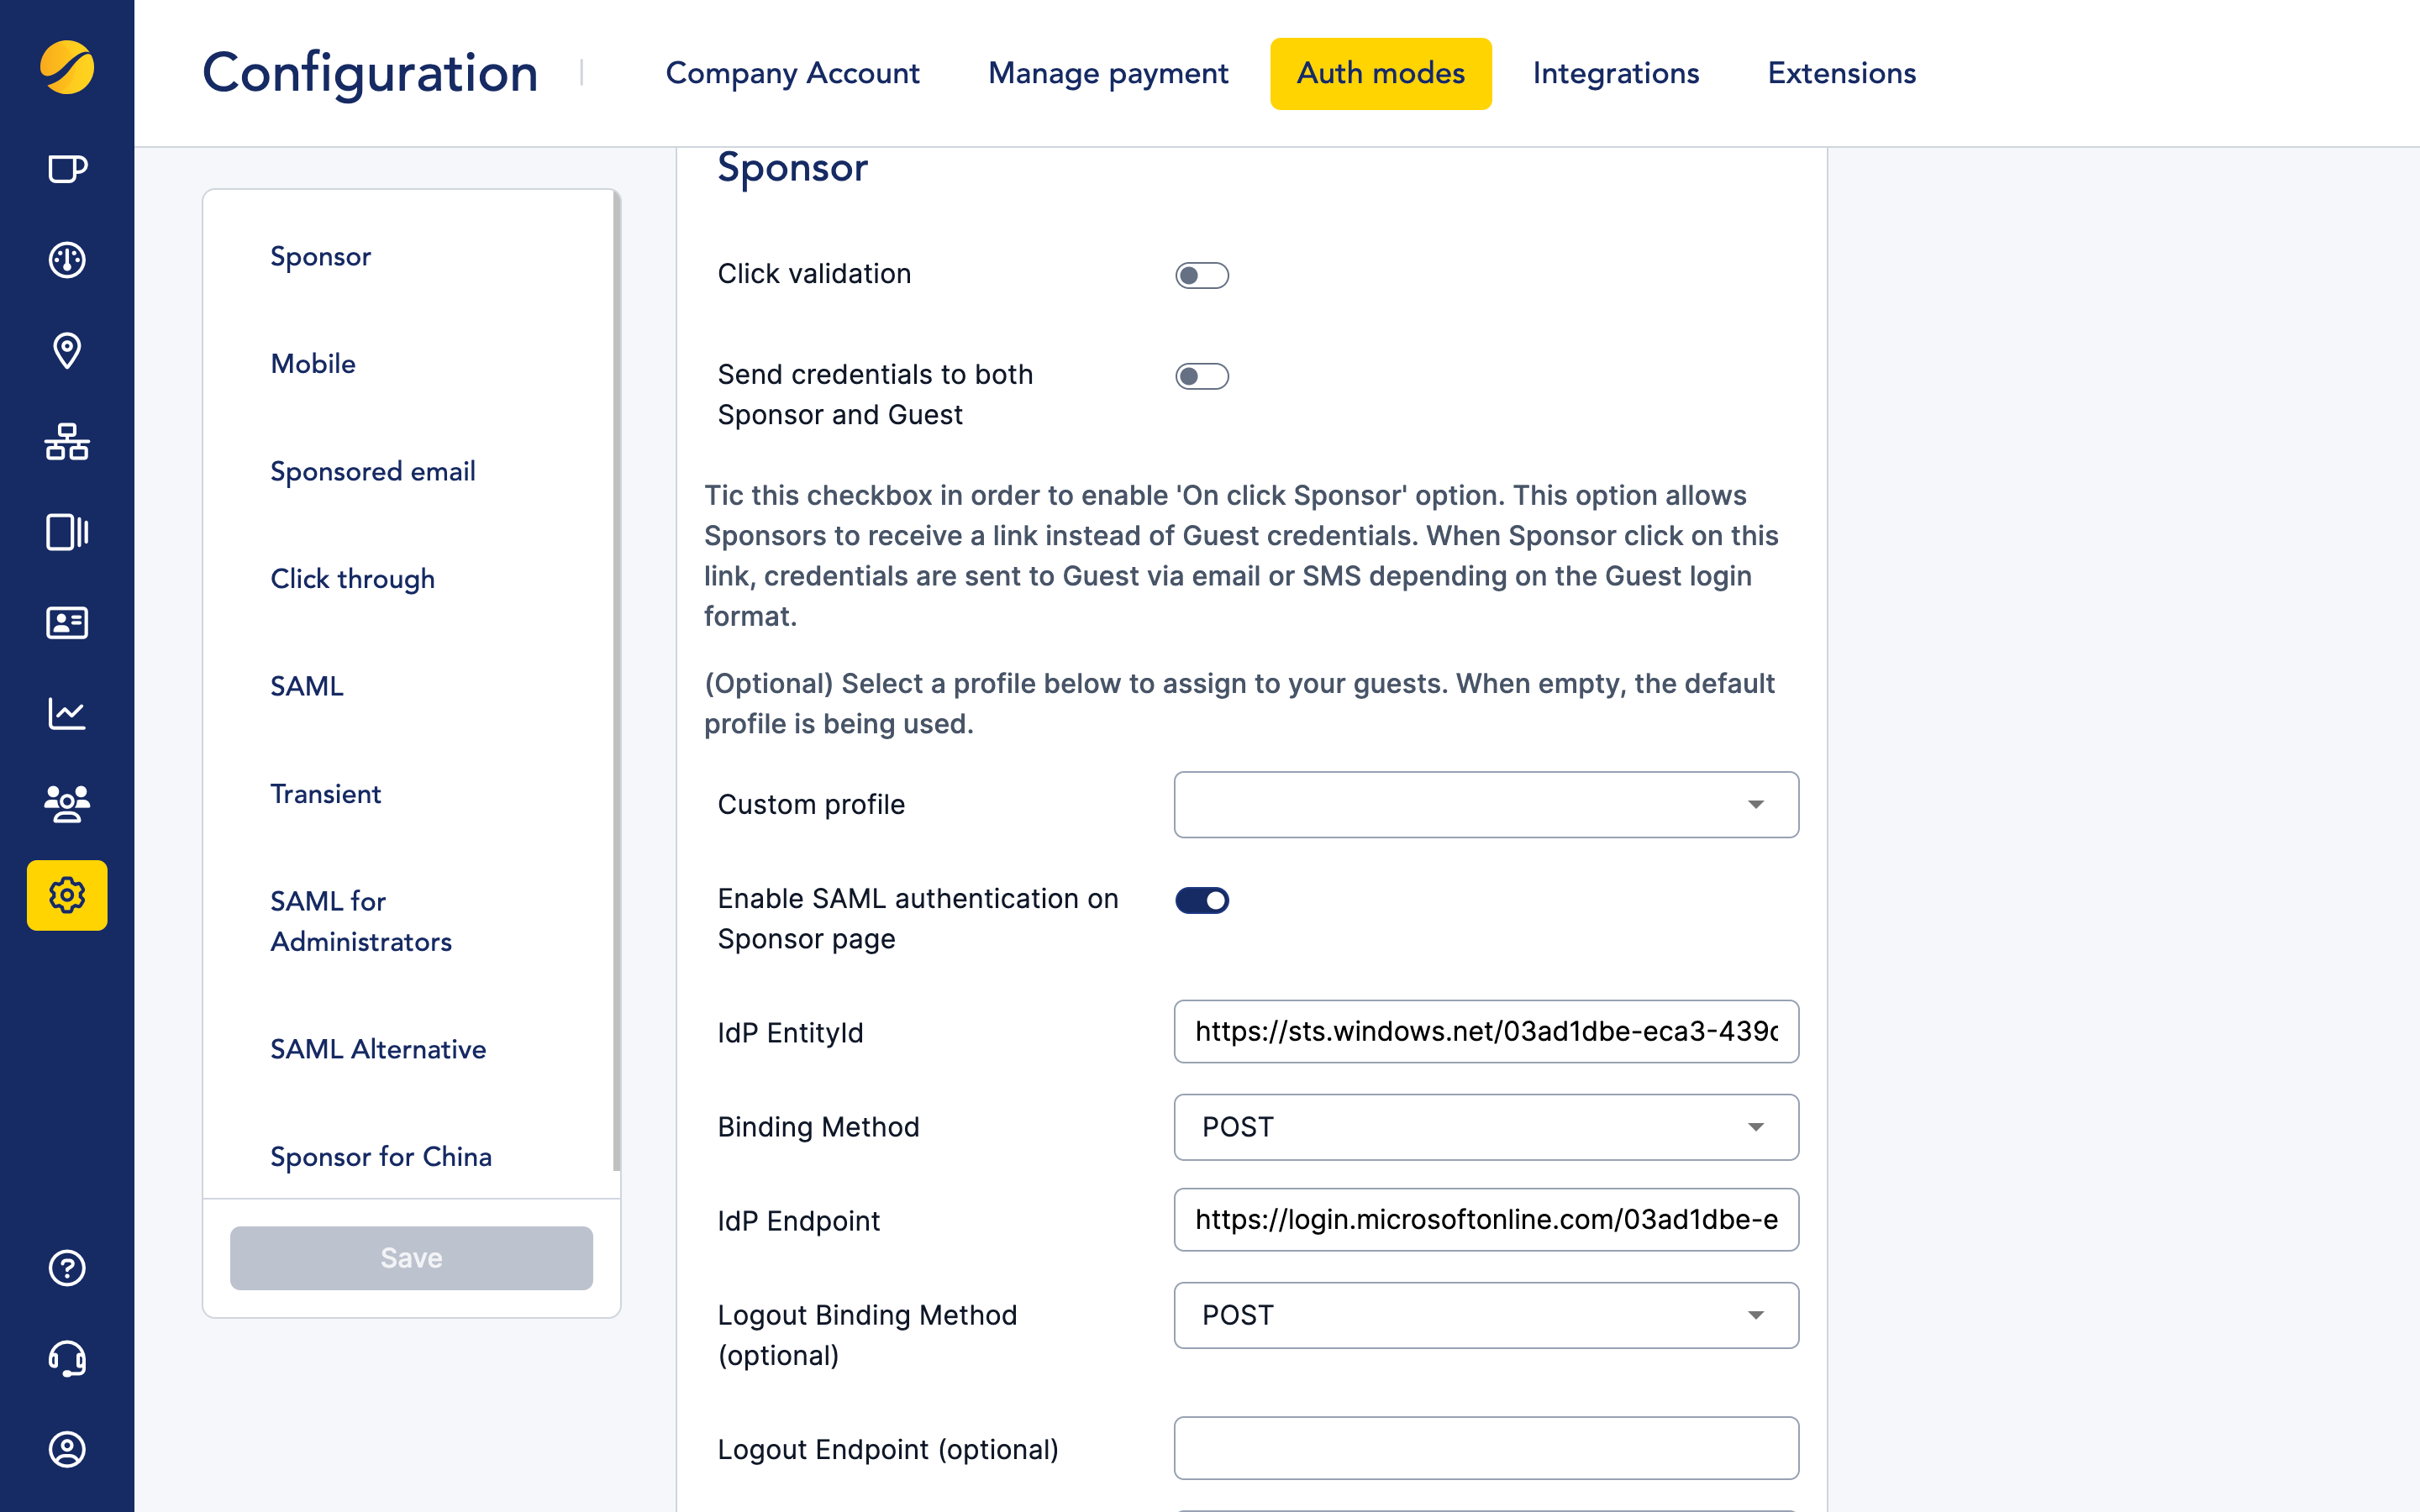The image size is (2420, 1512).
Task: Open the Logout Binding Method dropdown
Action: tap(1485, 1315)
